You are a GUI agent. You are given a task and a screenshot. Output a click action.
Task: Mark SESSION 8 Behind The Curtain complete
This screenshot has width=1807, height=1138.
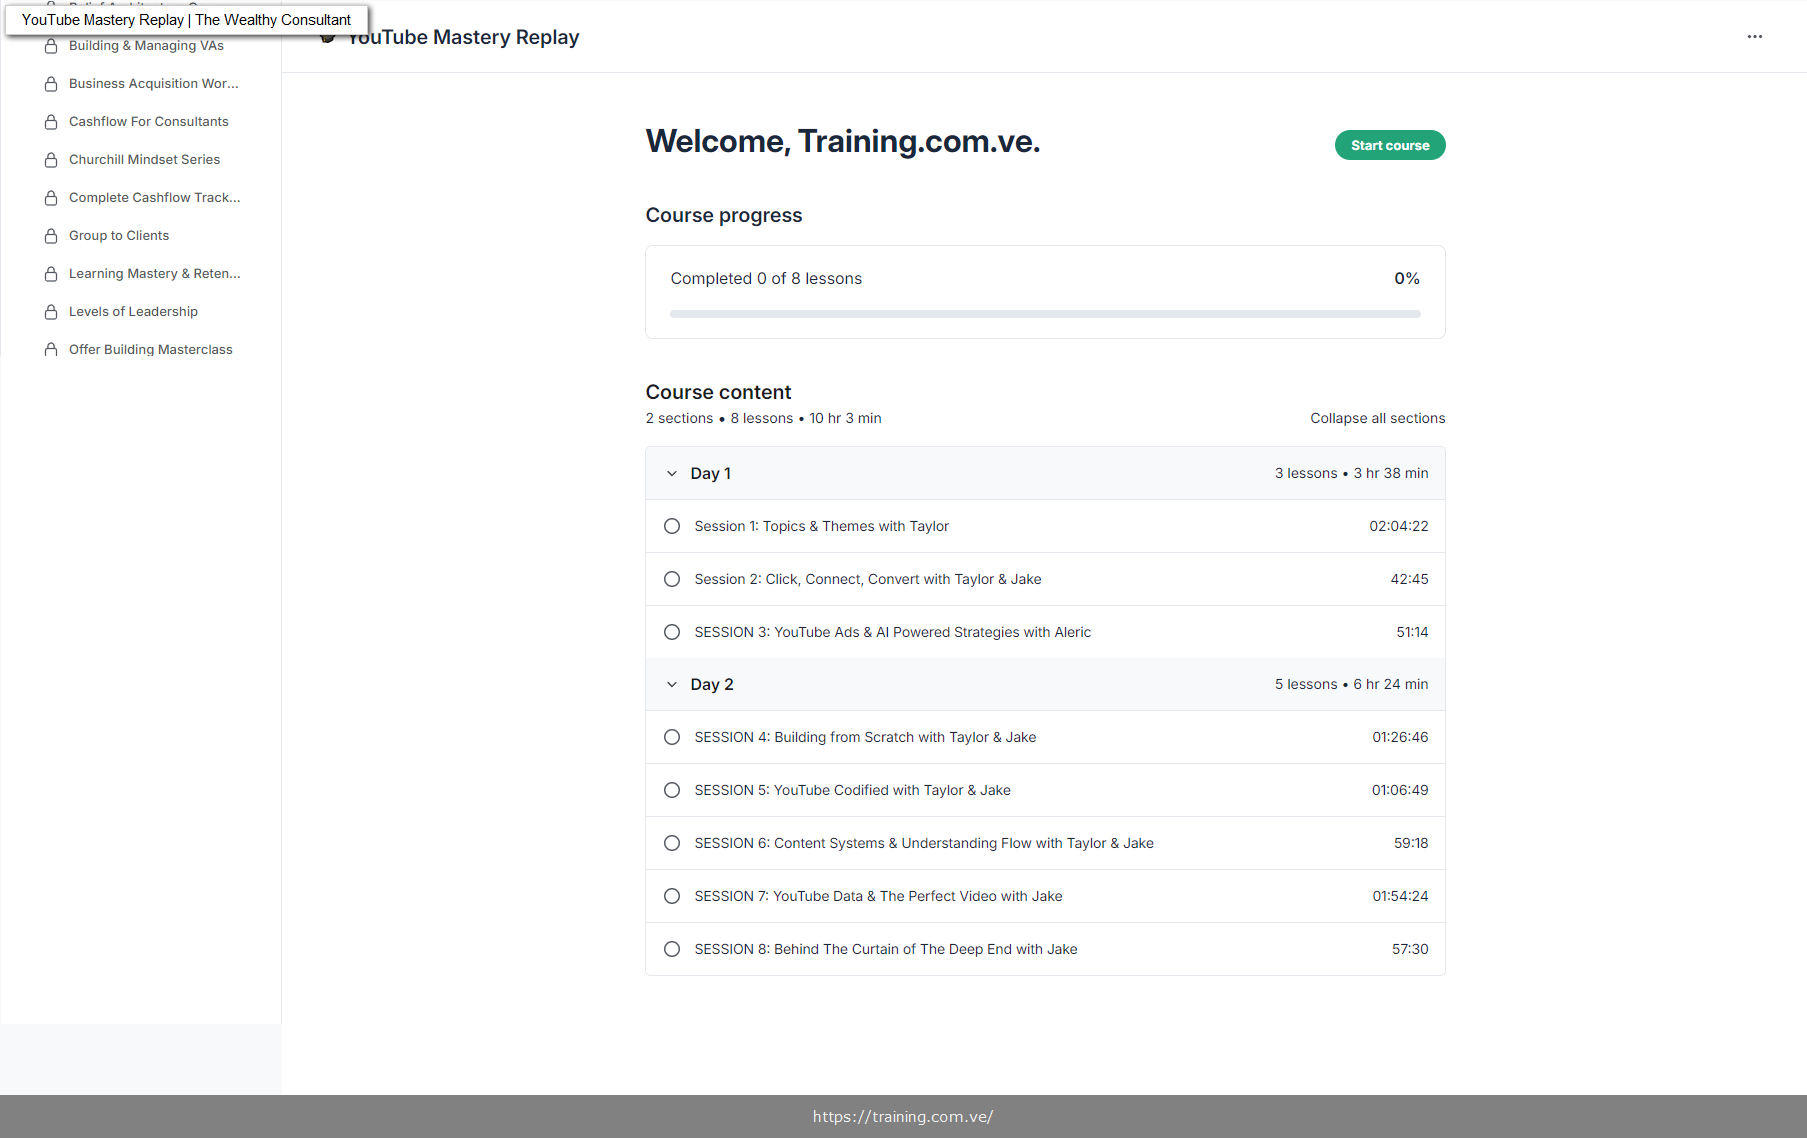click(671, 949)
